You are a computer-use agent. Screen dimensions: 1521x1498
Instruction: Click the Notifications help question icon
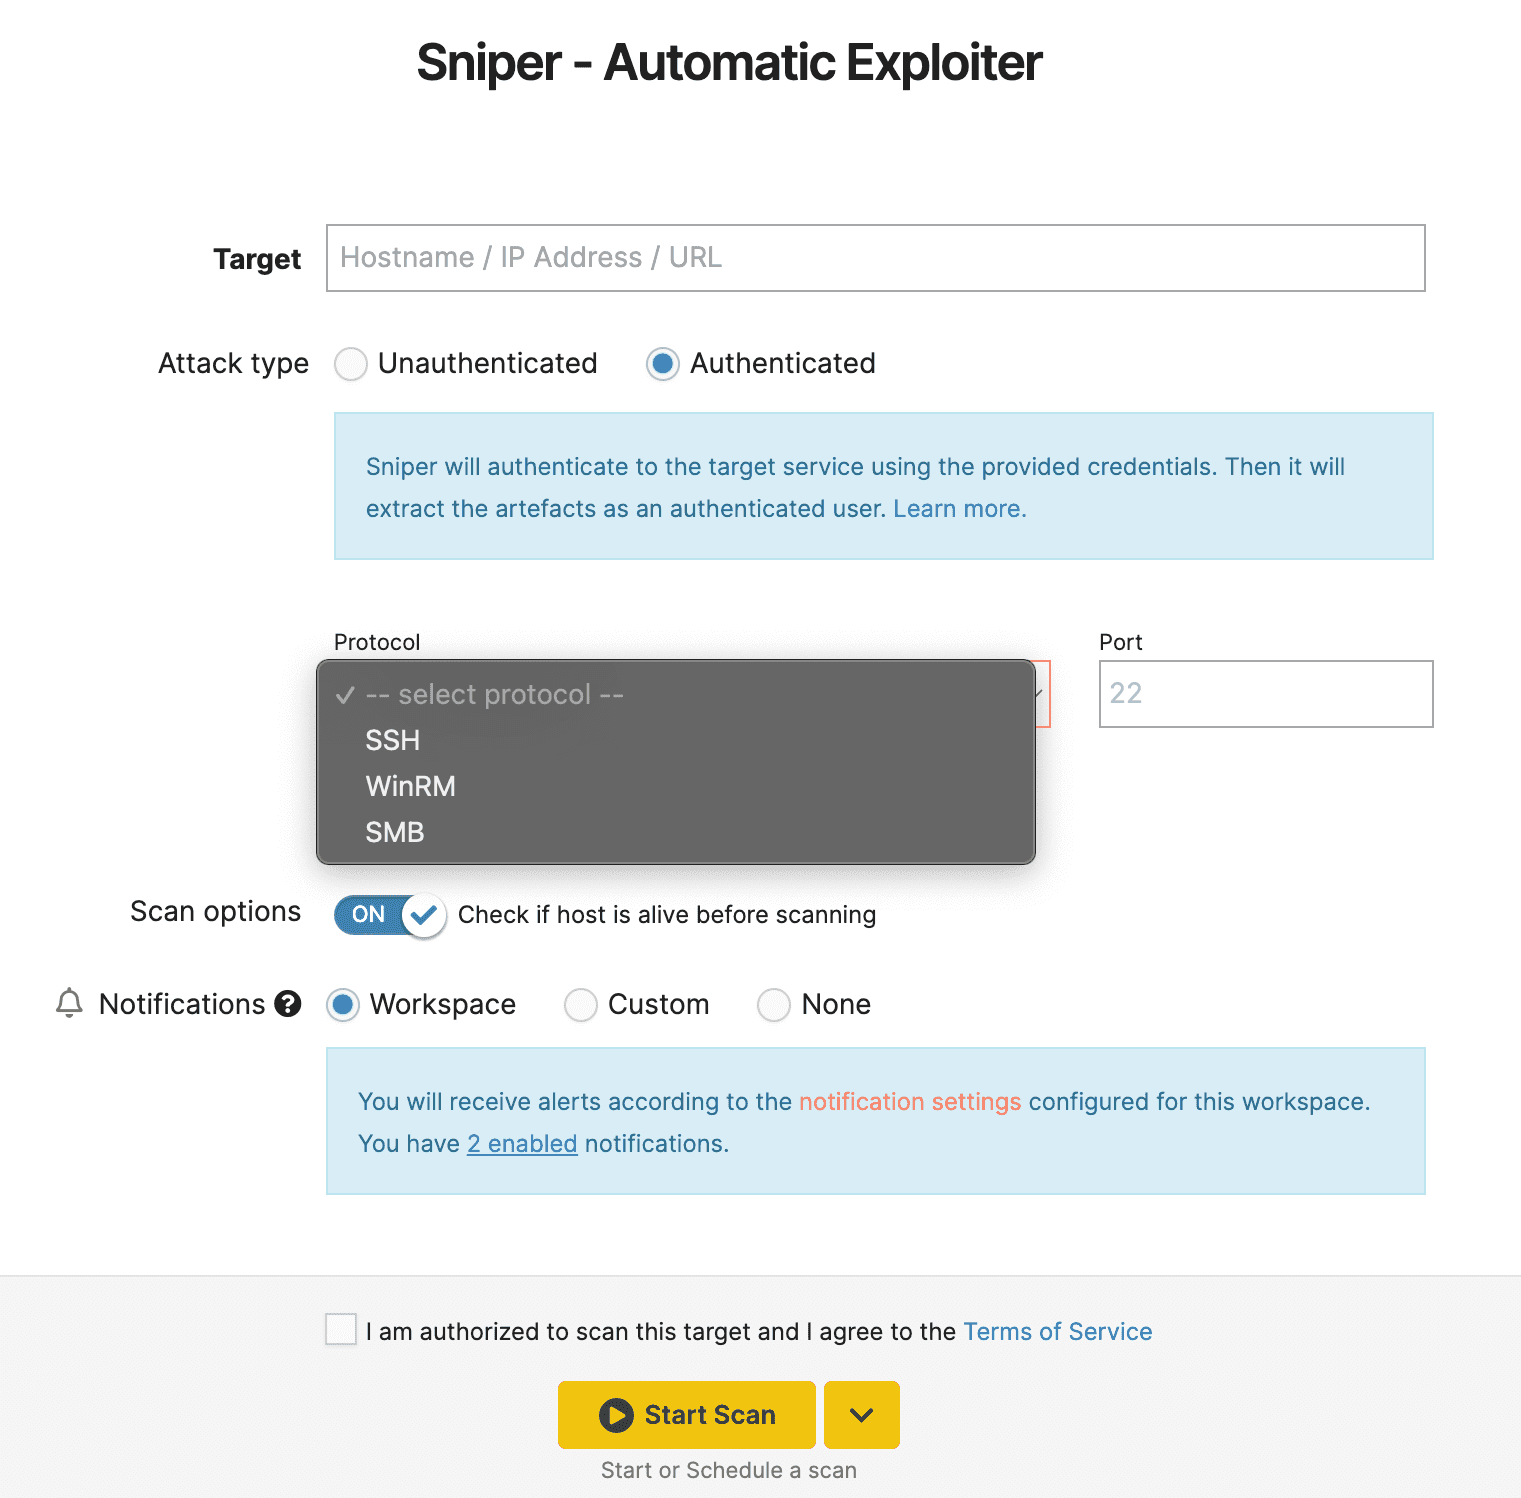point(288,1004)
